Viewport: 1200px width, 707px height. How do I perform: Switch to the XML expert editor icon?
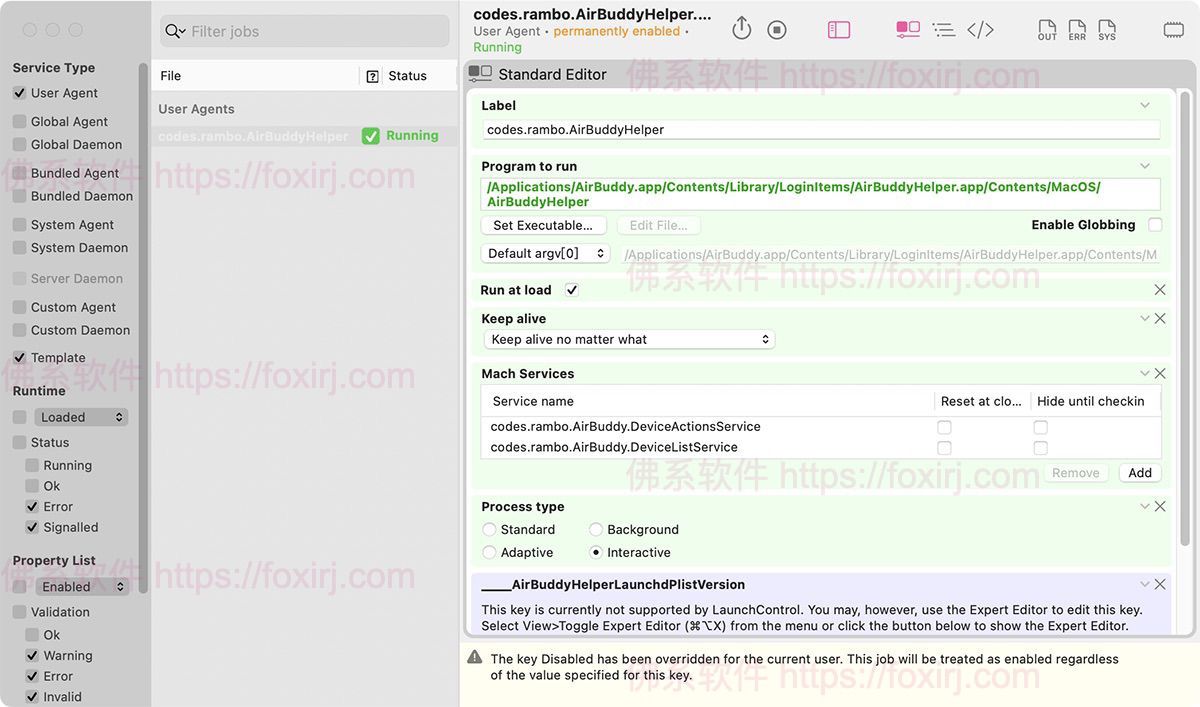click(x=980, y=30)
